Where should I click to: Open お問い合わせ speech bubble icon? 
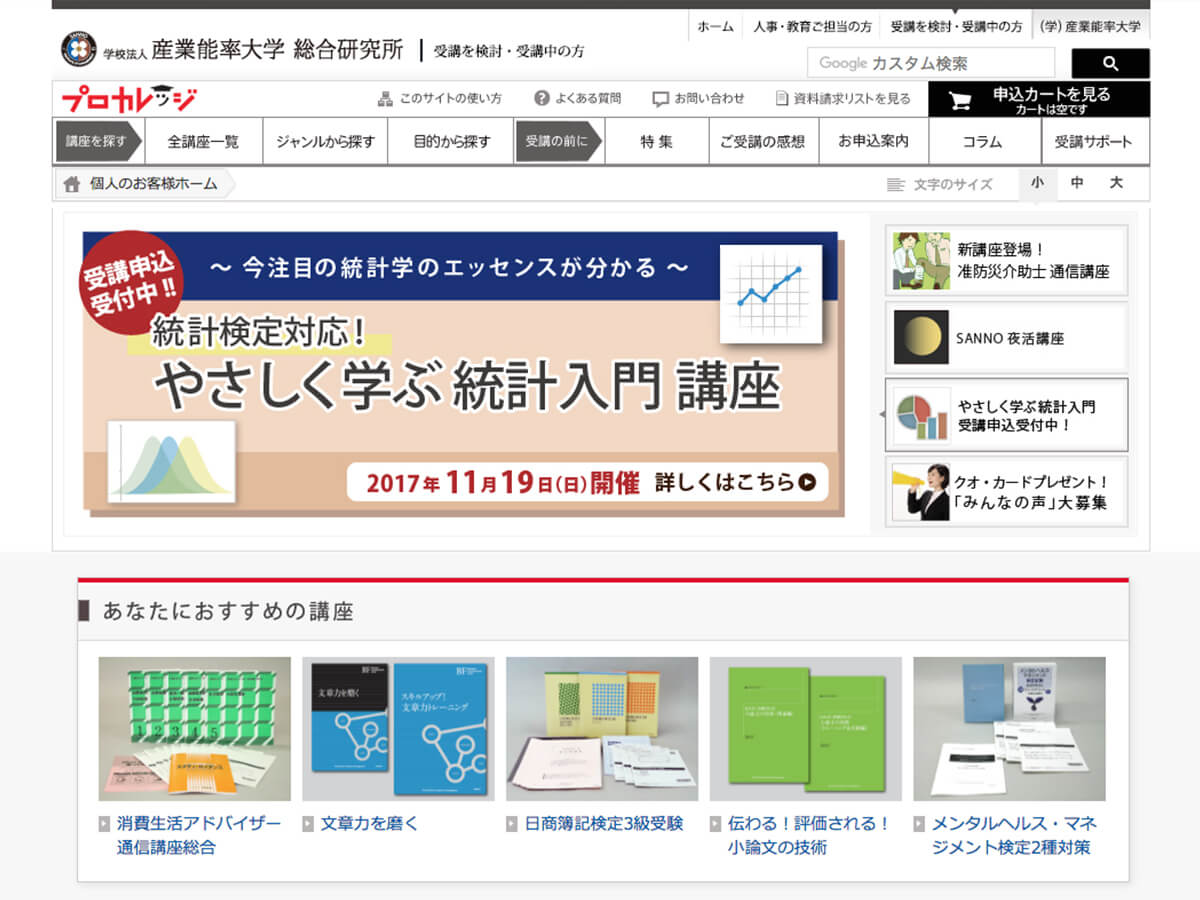660,99
